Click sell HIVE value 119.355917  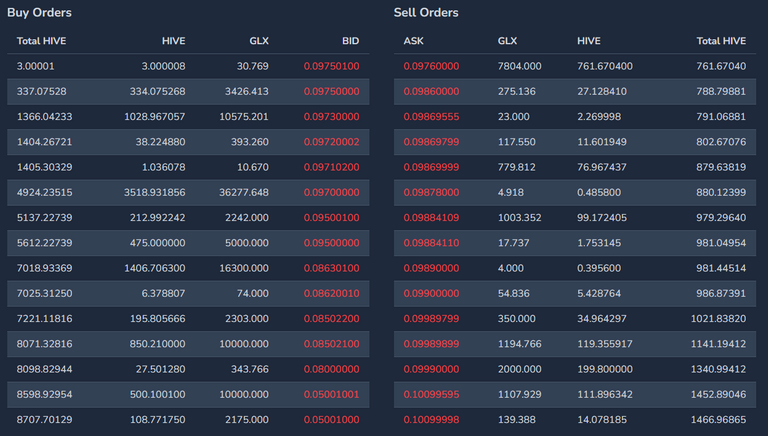click(x=605, y=344)
